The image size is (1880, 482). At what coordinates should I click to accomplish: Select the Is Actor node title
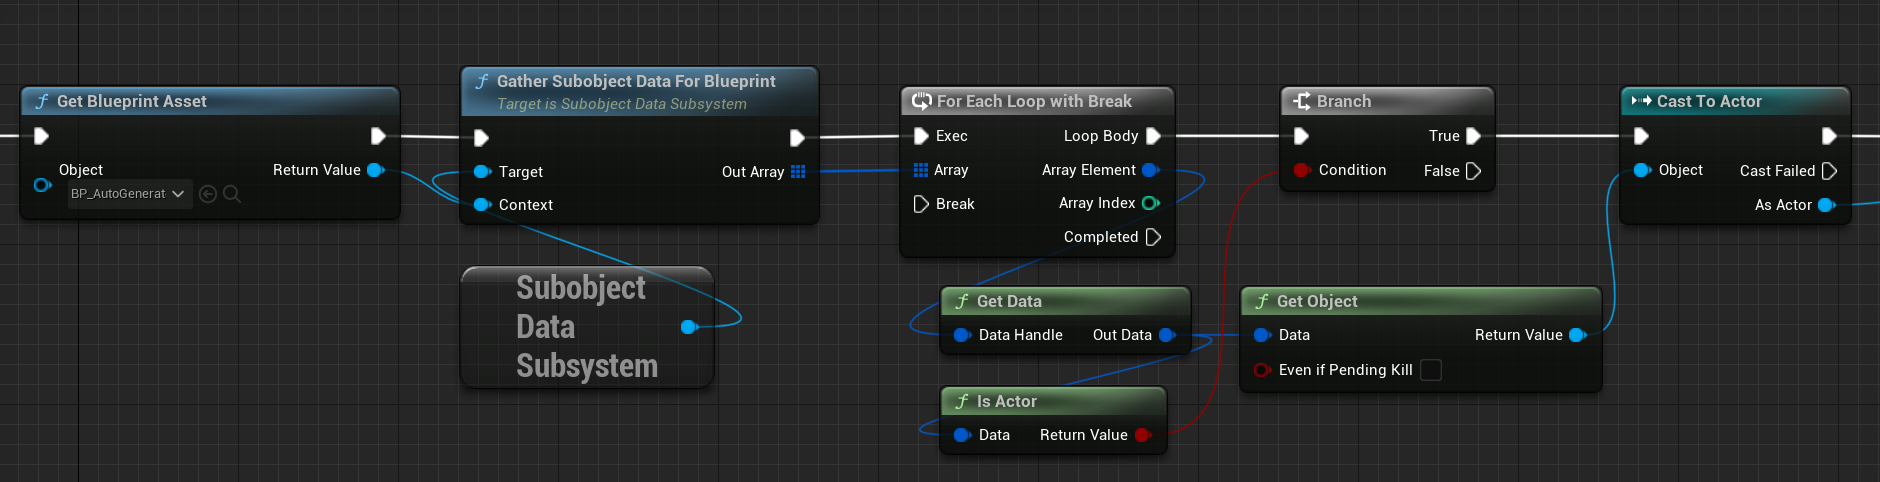click(x=1006, y=401)
